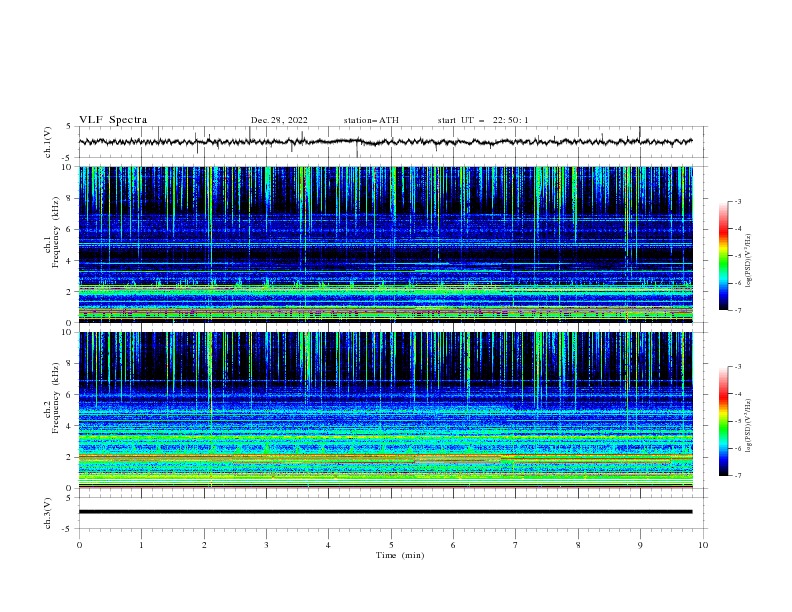
Task: Click time axis tick label "4"
Action: tap(328, 545)
